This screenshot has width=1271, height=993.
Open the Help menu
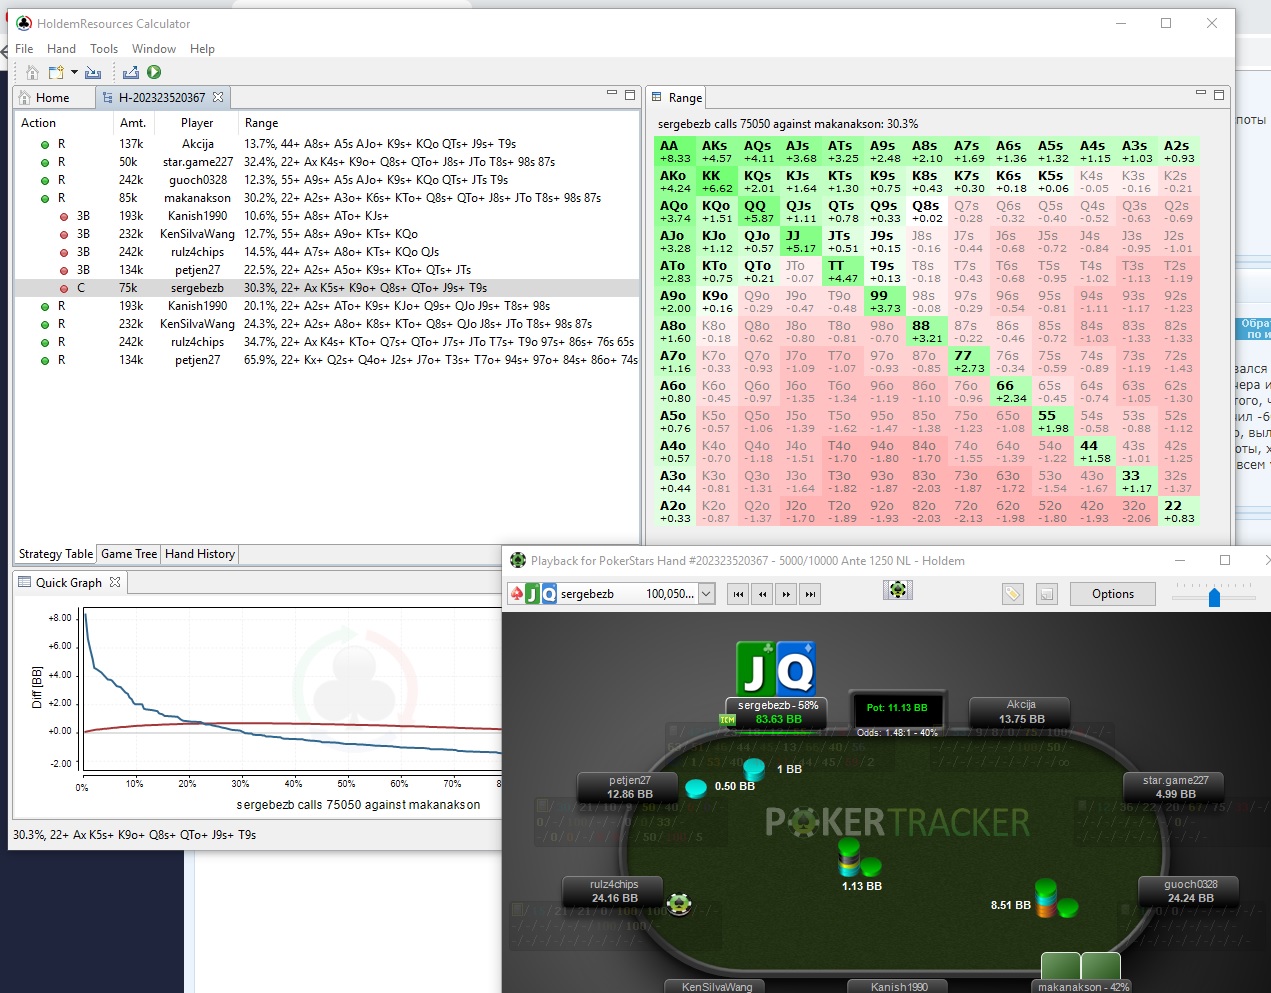point(202,48)
